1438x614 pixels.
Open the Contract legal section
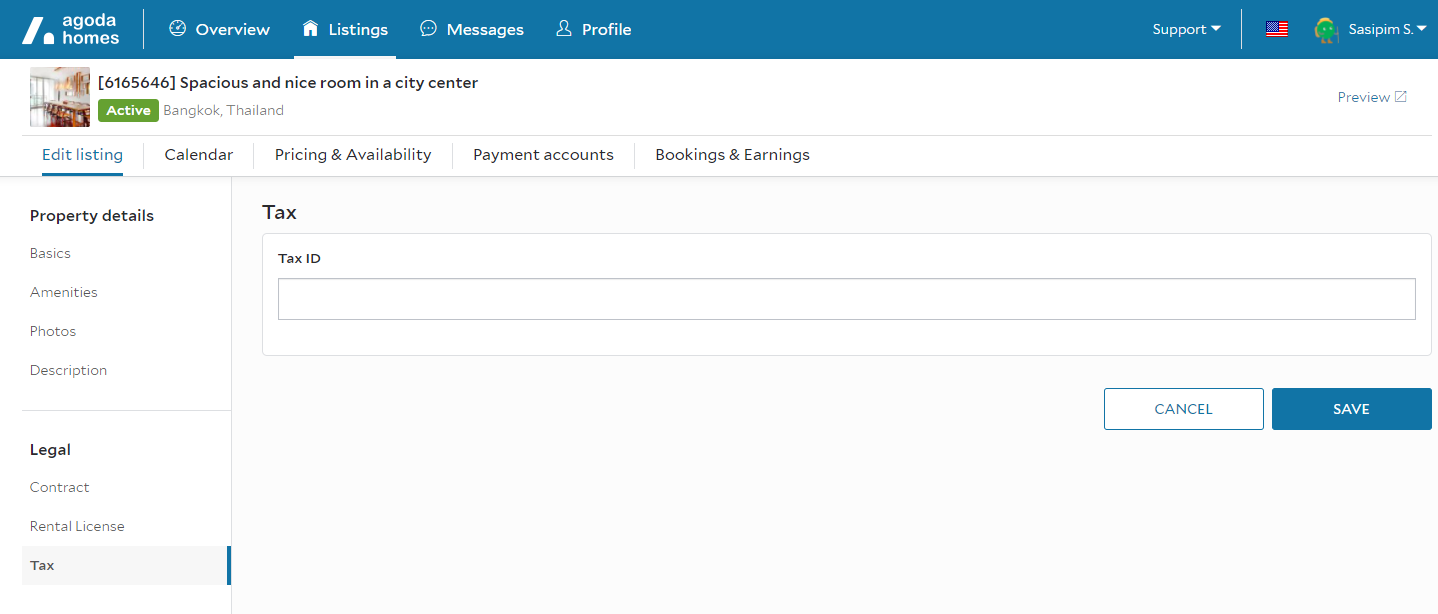tap(60, 487)
